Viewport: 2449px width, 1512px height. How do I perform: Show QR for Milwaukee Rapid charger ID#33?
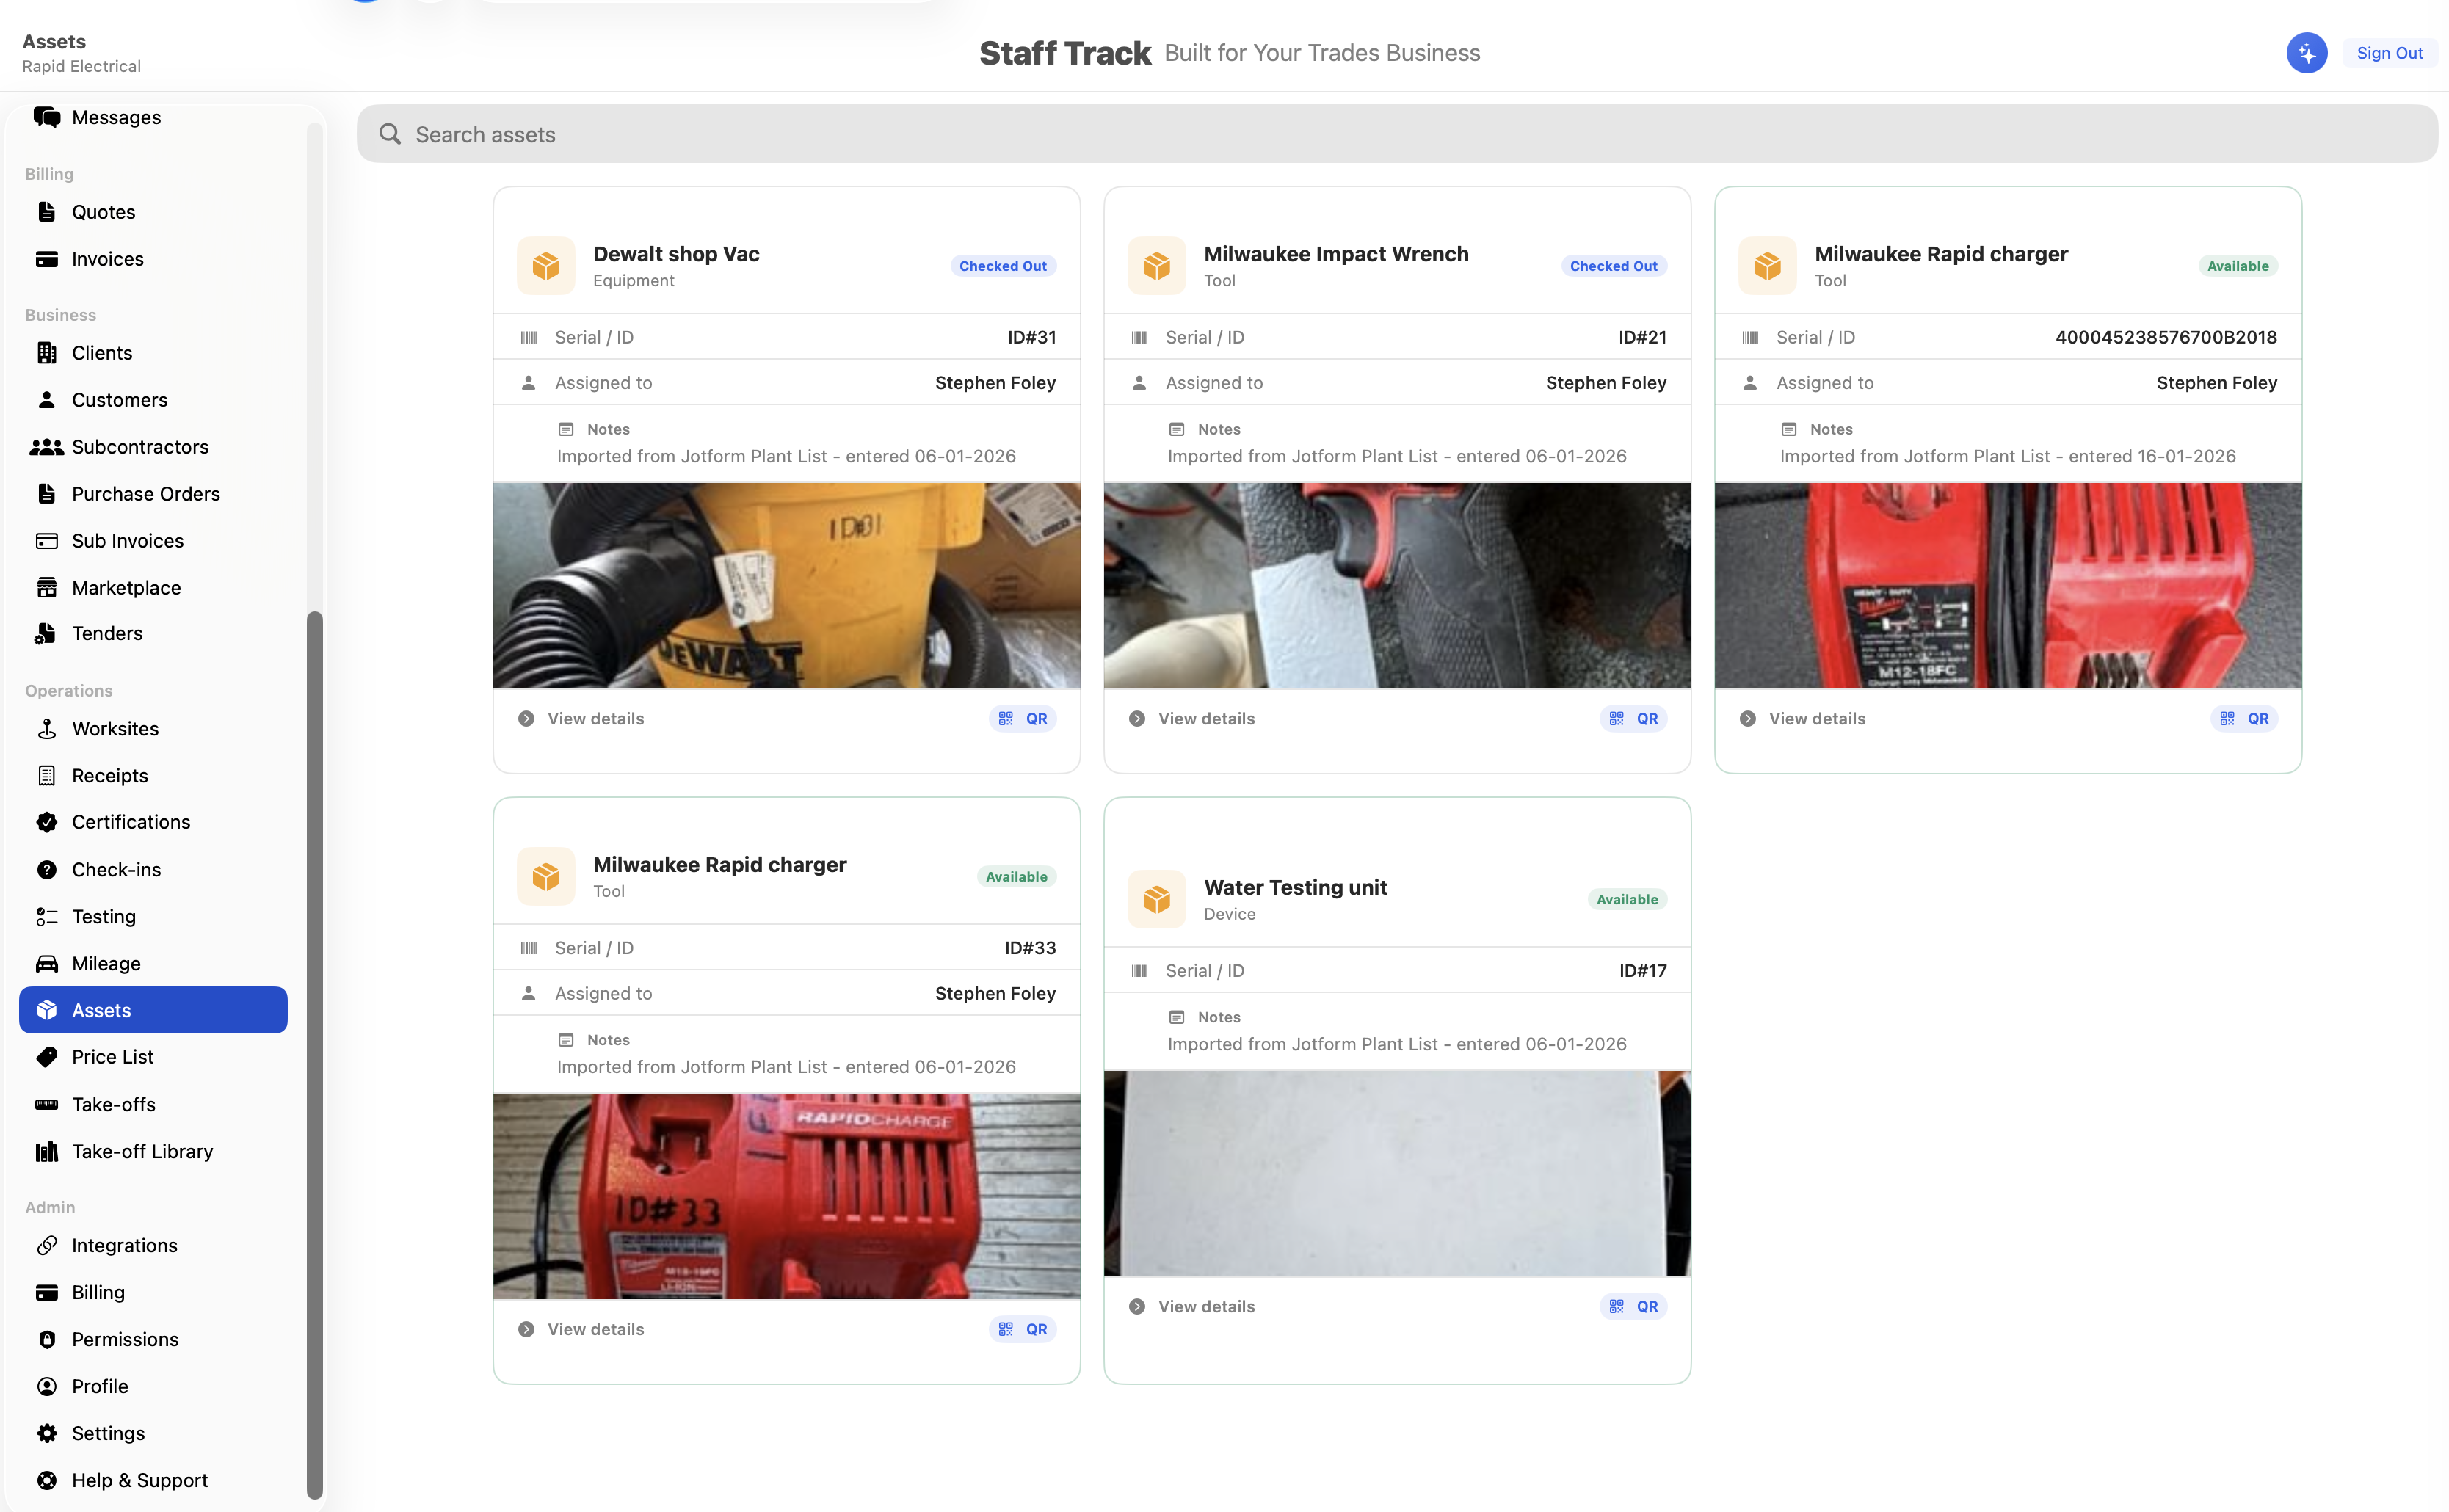(x=1022, y=1330)
